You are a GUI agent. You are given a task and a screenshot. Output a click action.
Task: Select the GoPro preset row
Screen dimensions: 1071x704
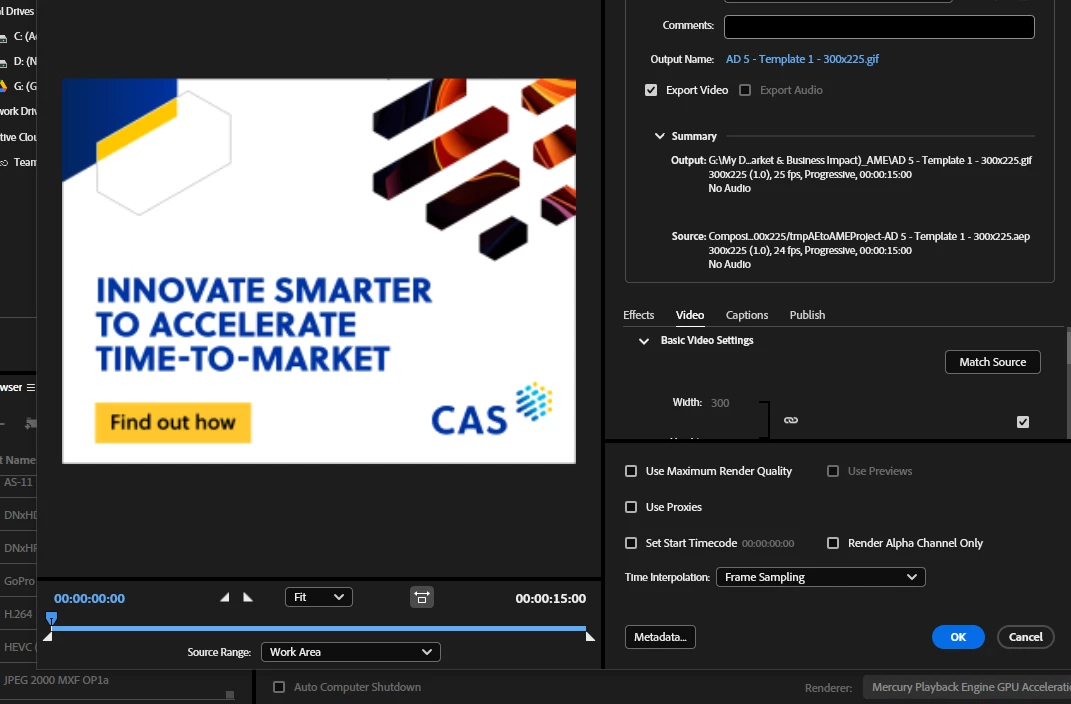coord(18,581)
